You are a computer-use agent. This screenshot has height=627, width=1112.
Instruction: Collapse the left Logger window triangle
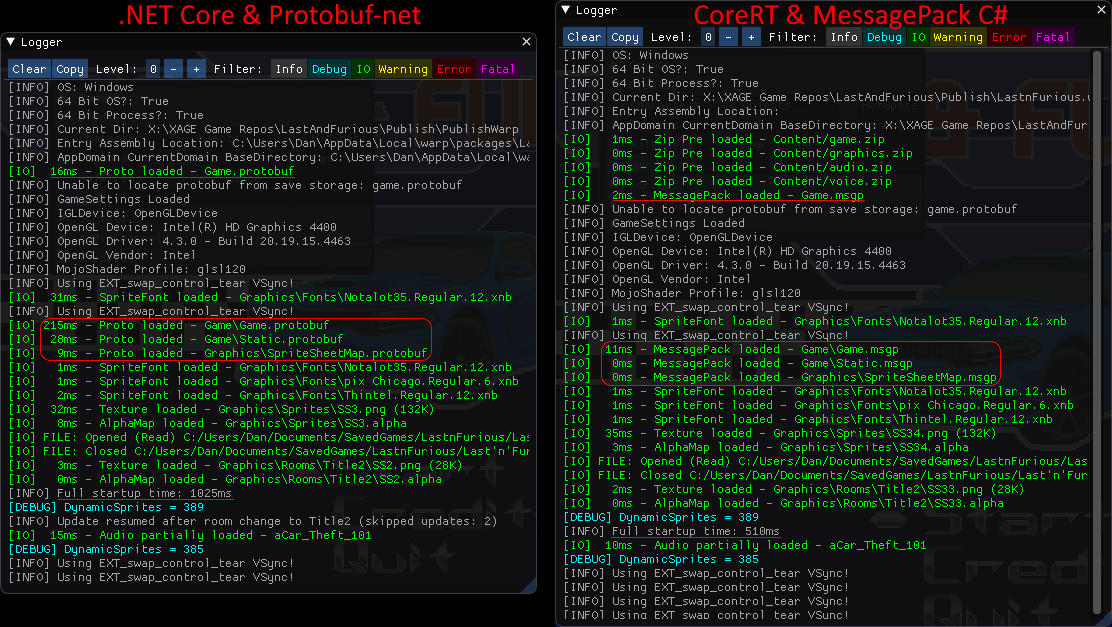(x=11, y=43)
